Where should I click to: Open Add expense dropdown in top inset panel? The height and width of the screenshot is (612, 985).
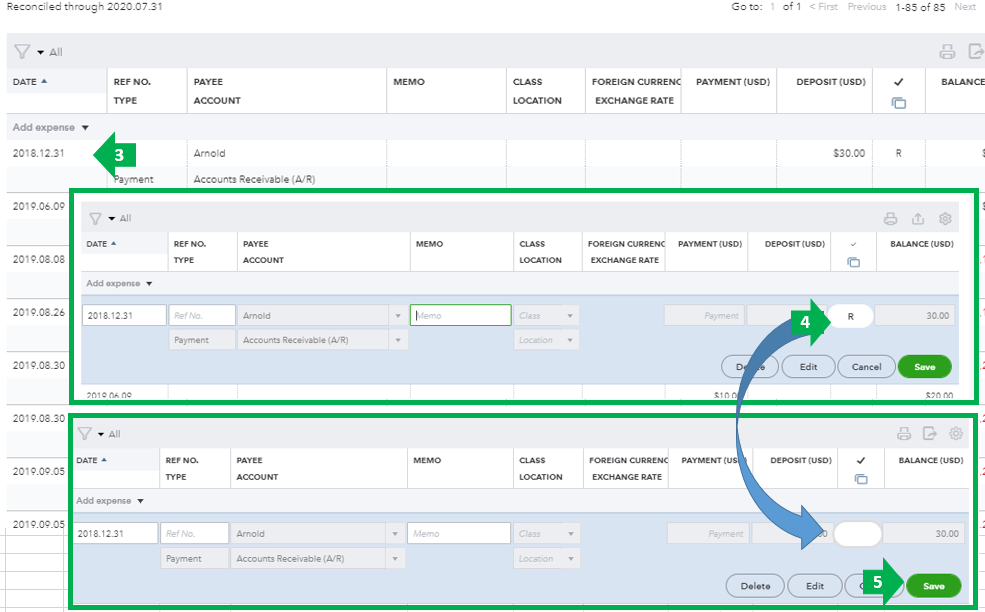[149, 283]
